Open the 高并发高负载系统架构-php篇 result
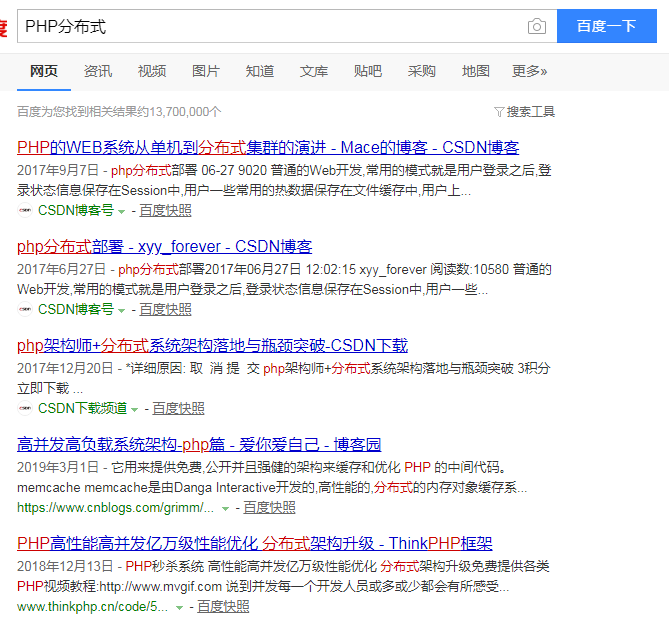This screenshot has width=669, height=625. (x=199, y=445)
